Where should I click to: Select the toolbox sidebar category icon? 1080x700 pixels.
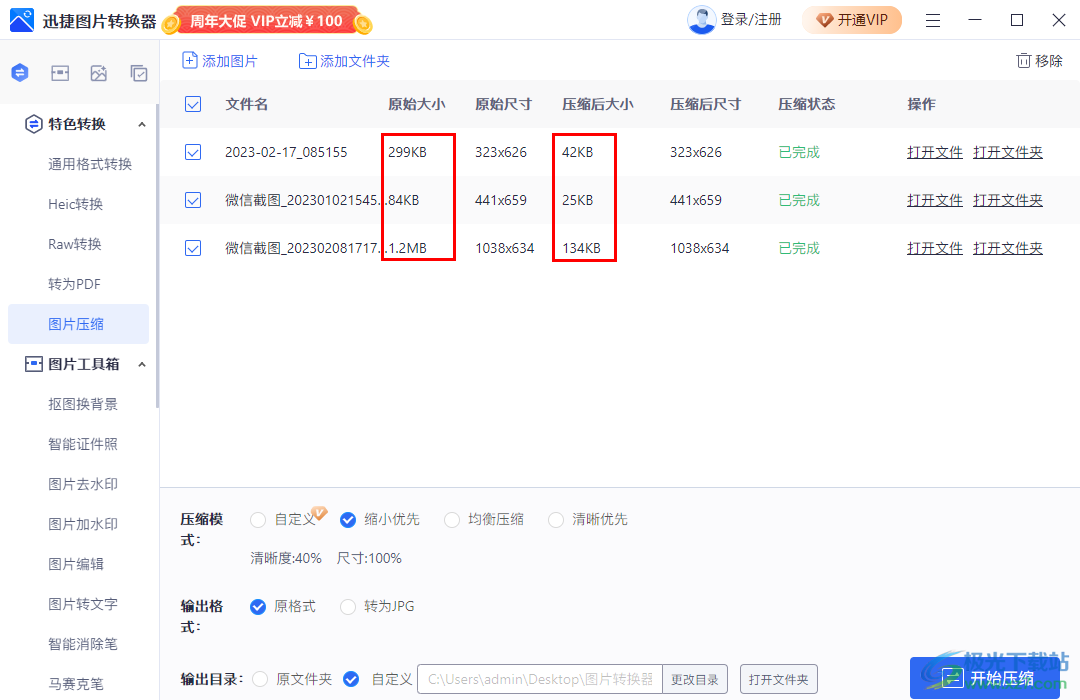click(60, 73)
